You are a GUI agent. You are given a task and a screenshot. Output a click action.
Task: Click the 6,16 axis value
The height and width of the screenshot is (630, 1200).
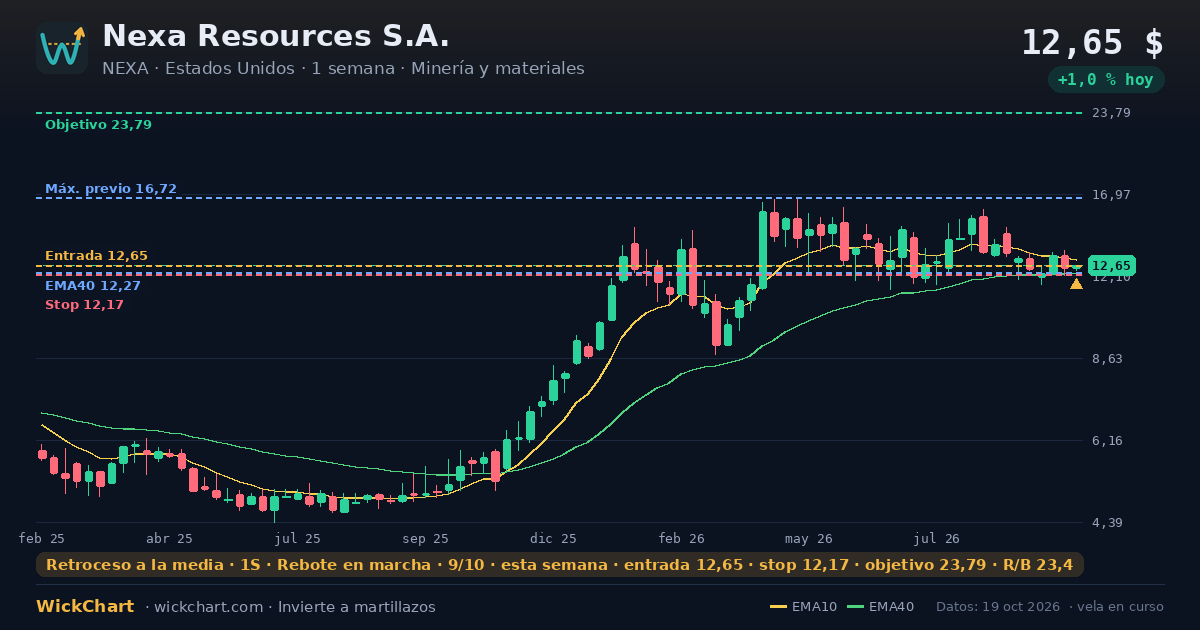tap(1107, 441)
